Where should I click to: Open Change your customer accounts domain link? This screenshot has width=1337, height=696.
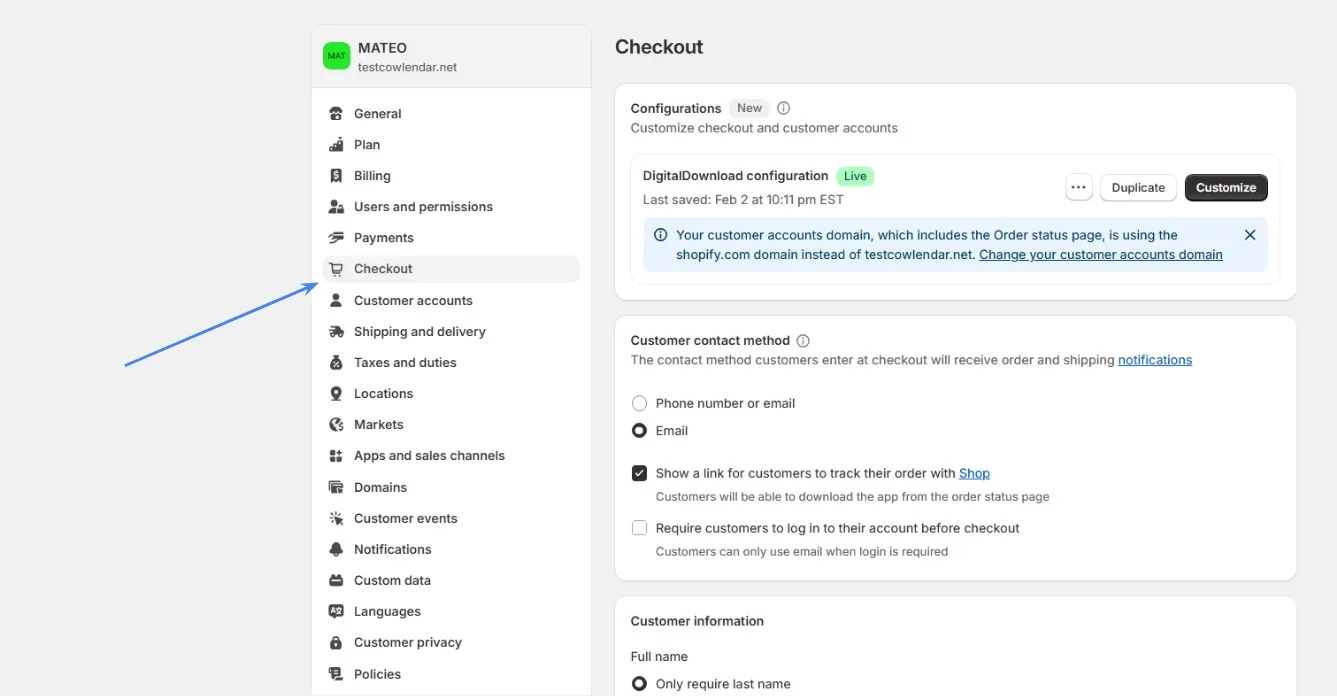tap(1101, 255)
